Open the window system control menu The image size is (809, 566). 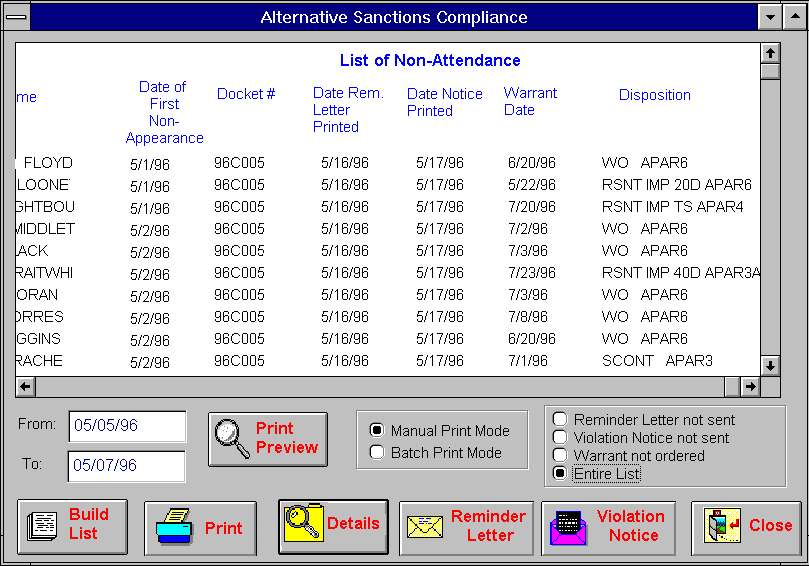(16, 17)
